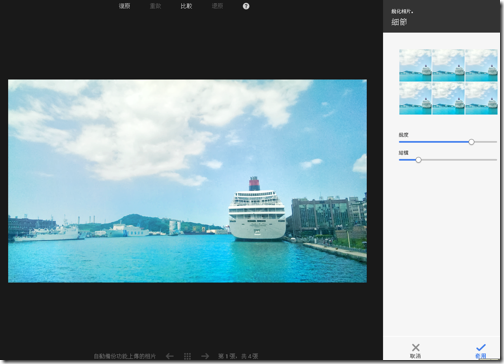Select the bottom-left detail preset thumbnail
This screenshot has width=504, height=364.
pos(415,99)
